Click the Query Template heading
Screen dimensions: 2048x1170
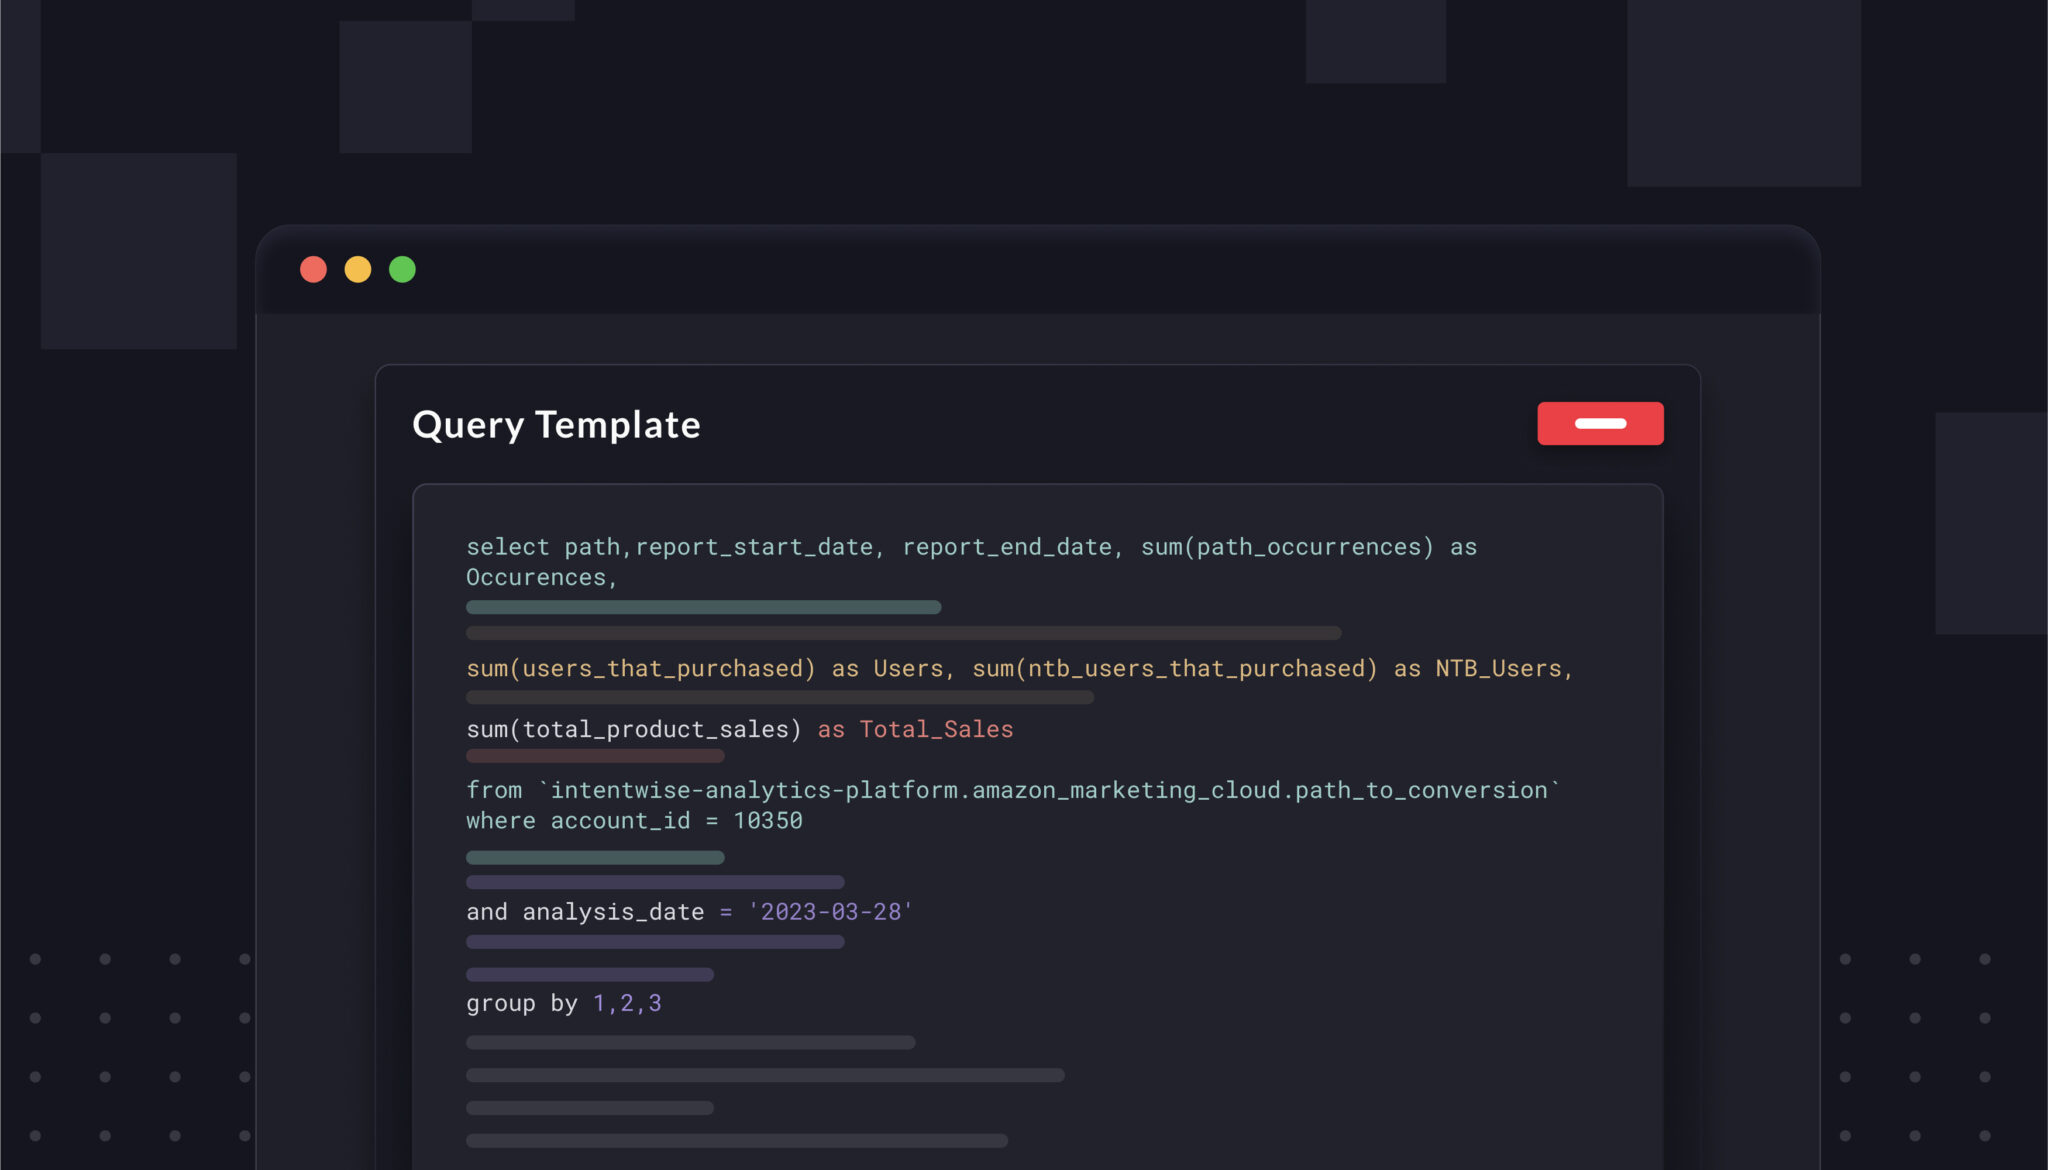tap(556, 425)
